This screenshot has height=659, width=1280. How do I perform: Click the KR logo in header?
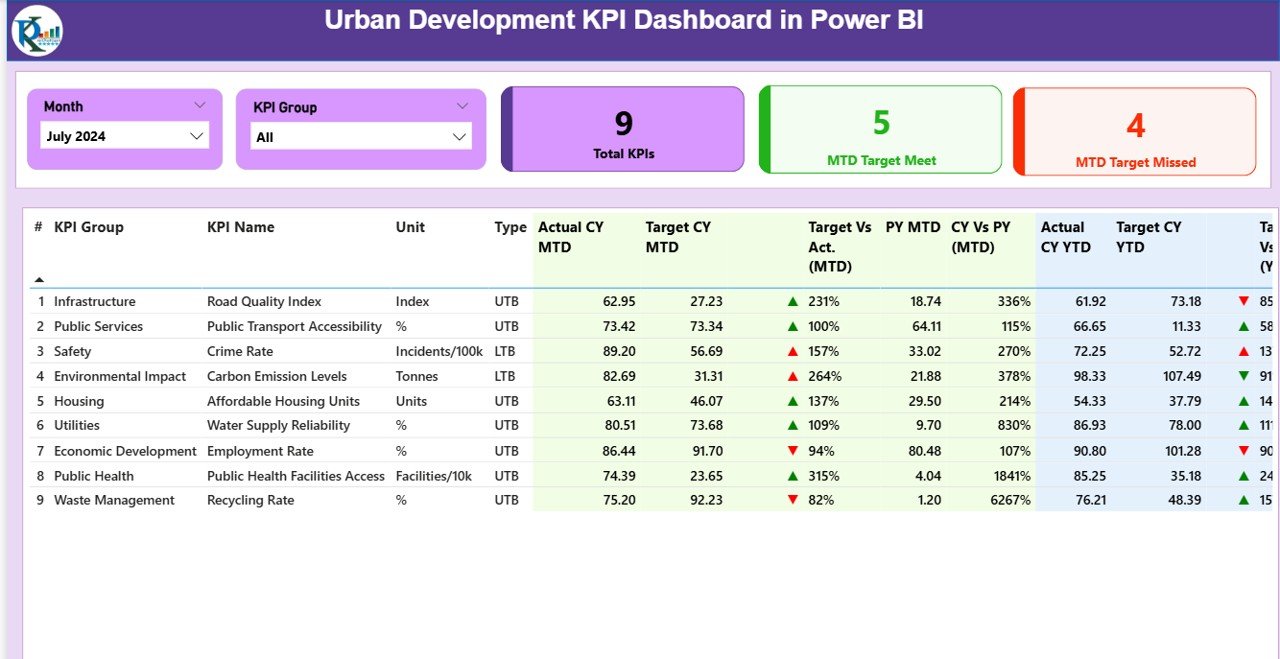tap(37, 30)
